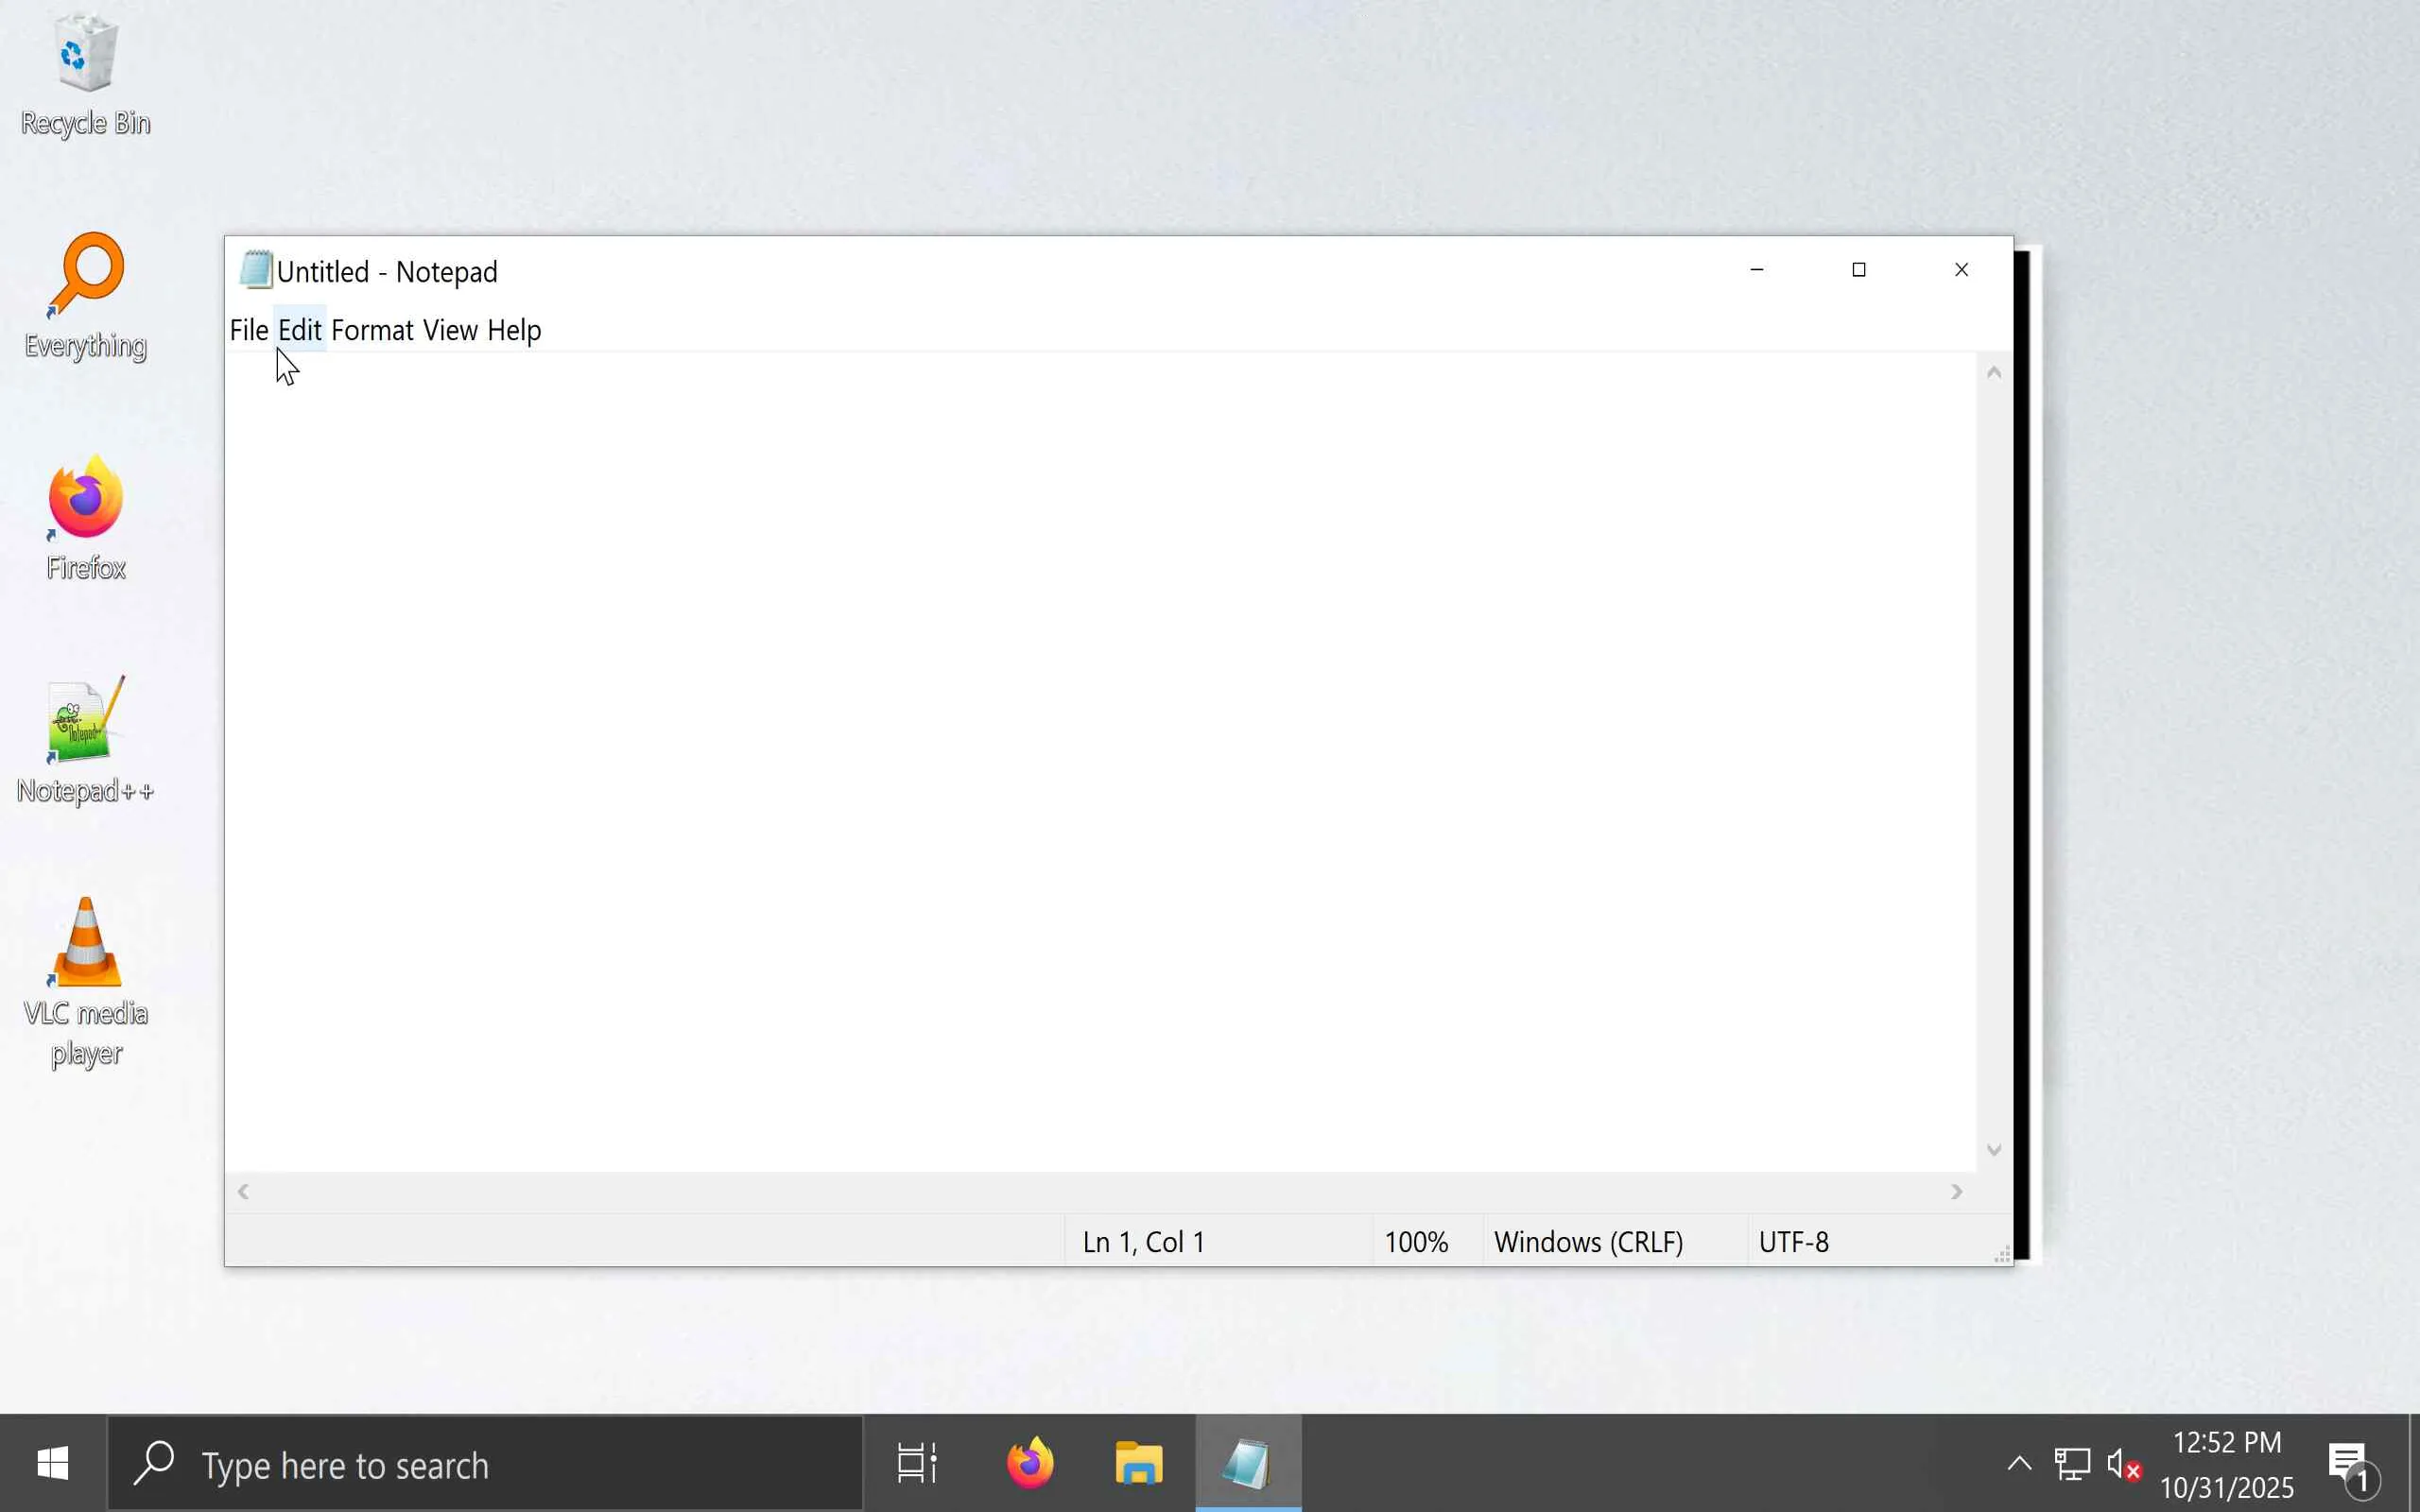Open the Recycle Bin desktop icon

point(85,72)
